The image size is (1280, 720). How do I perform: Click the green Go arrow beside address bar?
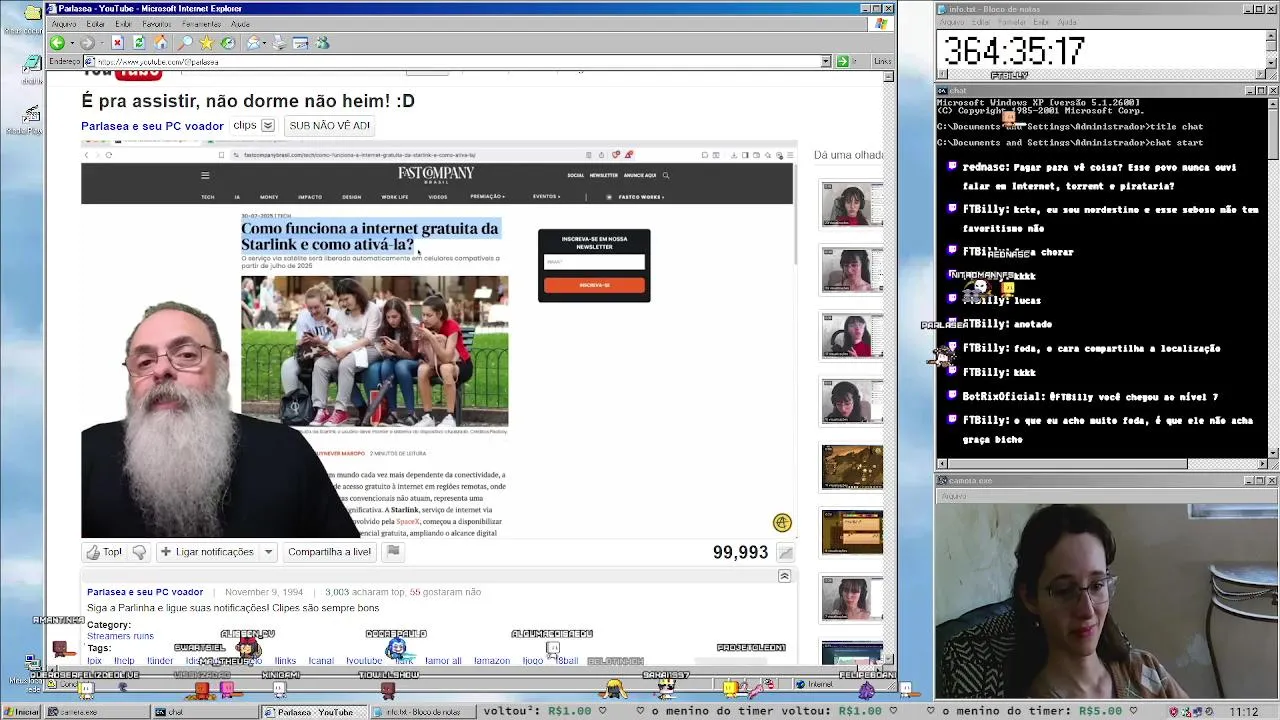[x=842, y=61]
